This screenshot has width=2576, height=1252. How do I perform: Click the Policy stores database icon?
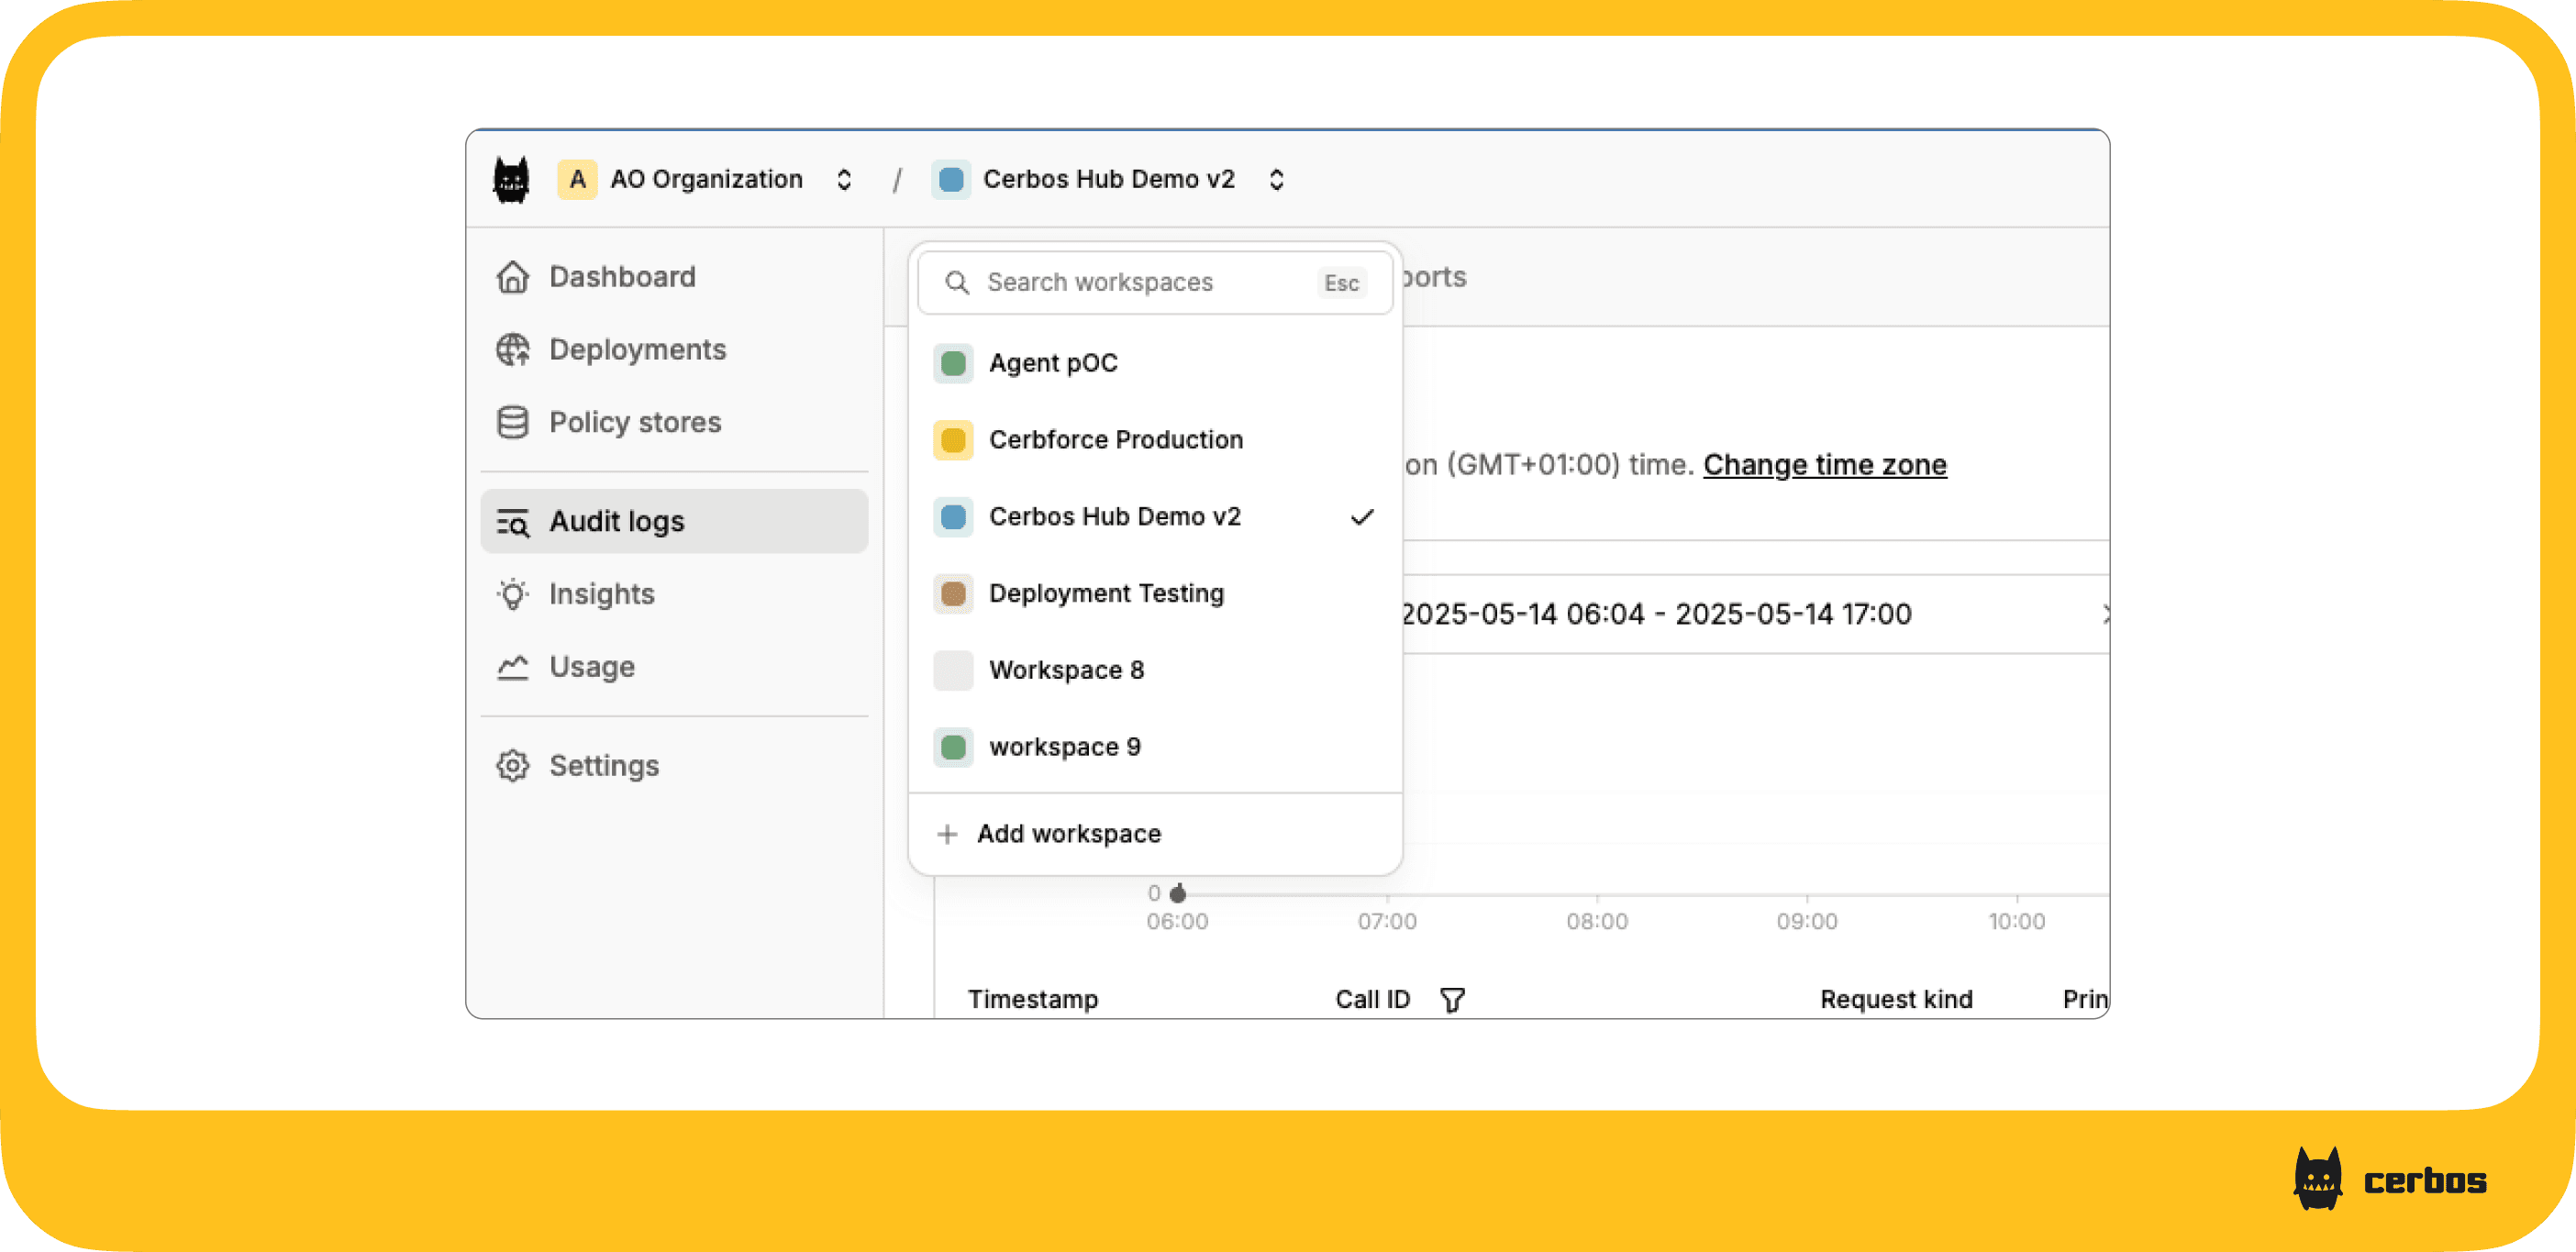pyautogui.click(x=513, y=422)
